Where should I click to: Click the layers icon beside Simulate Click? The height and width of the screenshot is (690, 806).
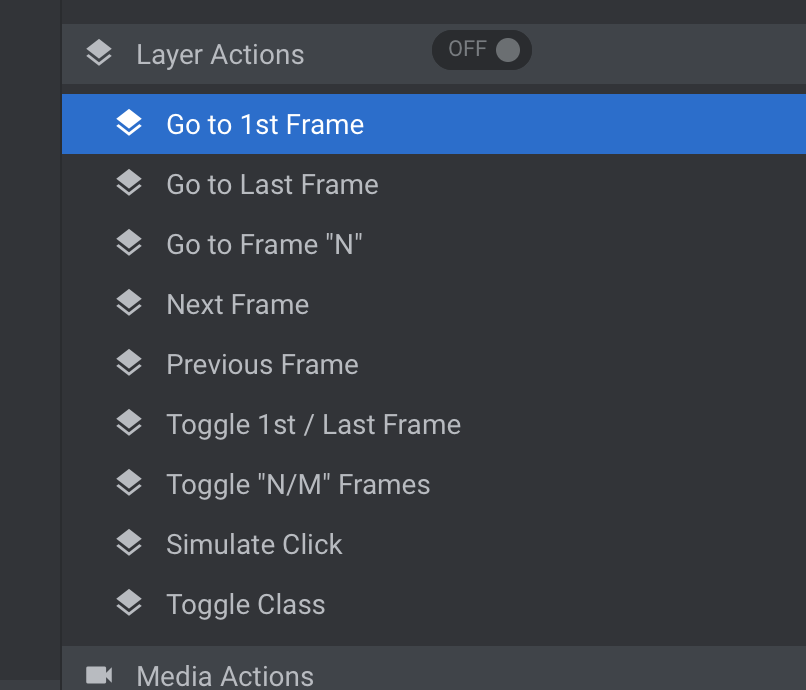tap(129, 543)
